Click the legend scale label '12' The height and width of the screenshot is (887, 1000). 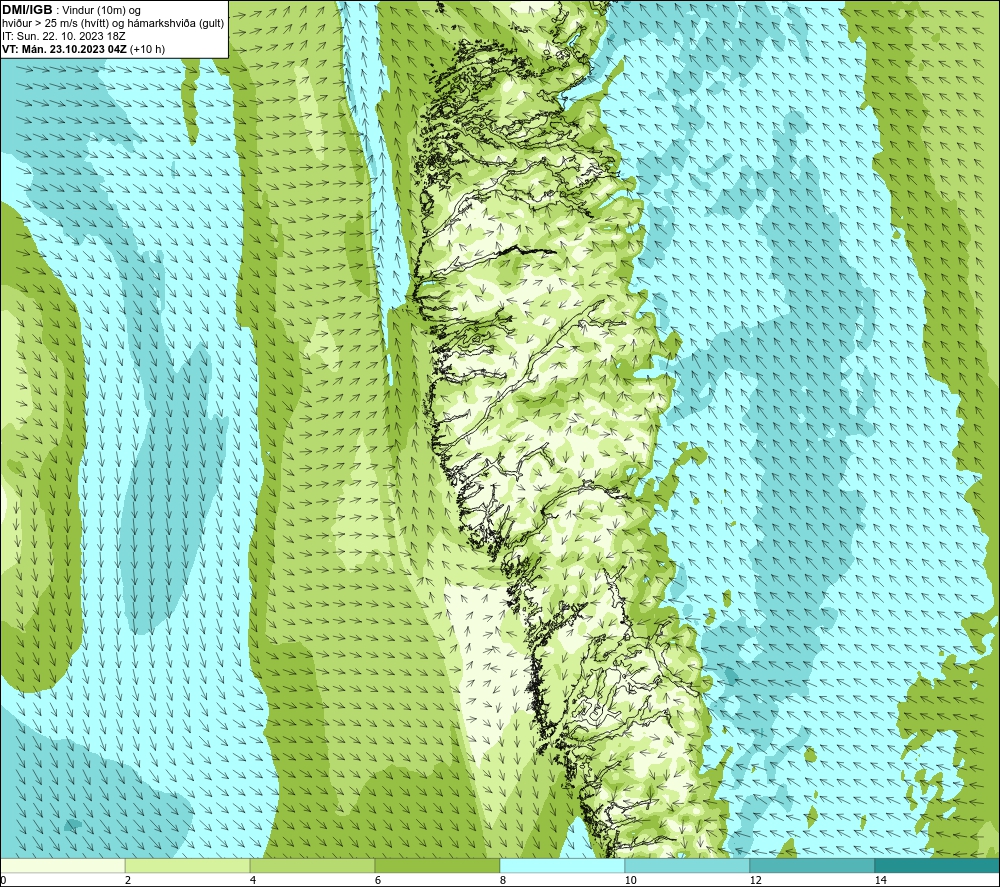point(755,880)
